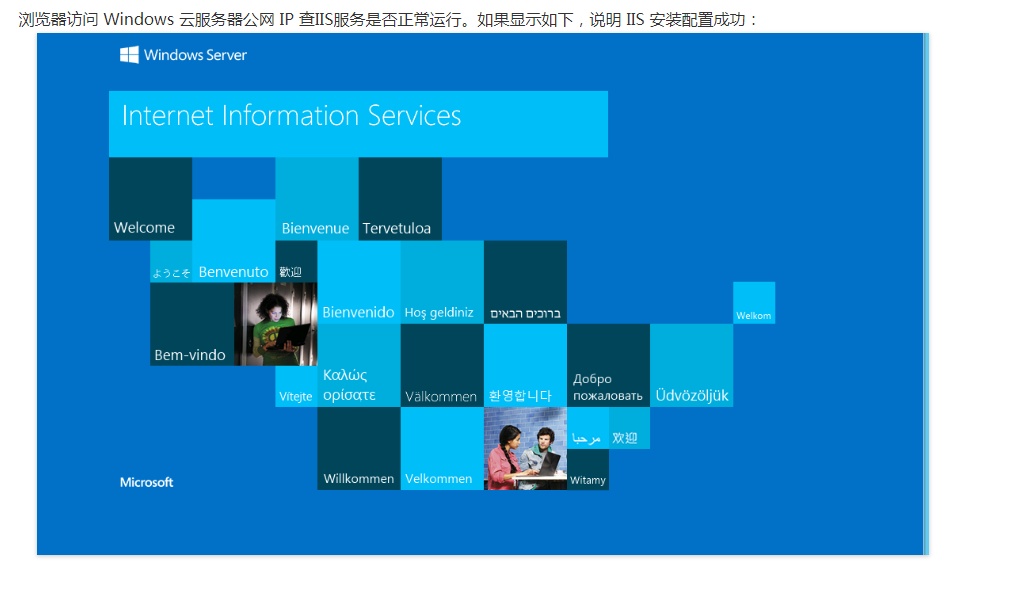Screen dimensions: 1009x592
Task: Select the Swedish Välkommen tile
Action: pos(442,365)
